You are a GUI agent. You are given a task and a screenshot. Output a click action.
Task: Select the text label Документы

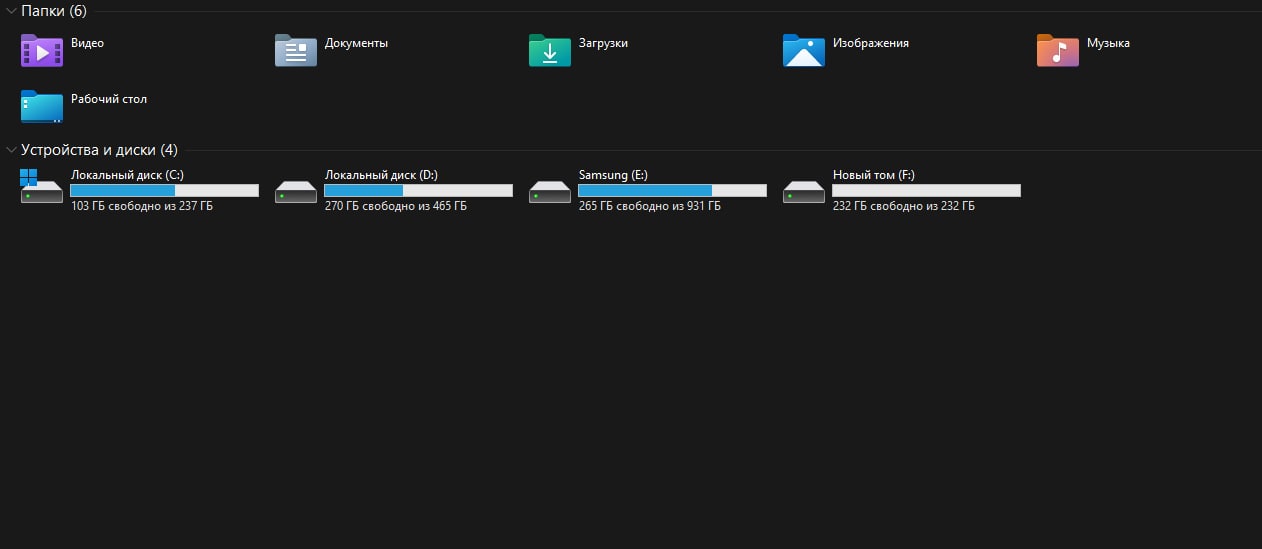pos(357,43)
